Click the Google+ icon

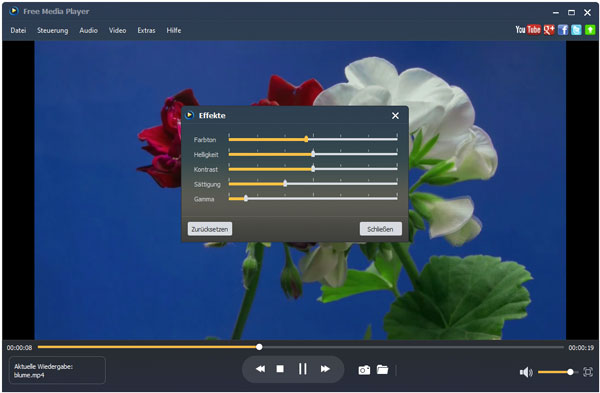(x=549, y=30)
